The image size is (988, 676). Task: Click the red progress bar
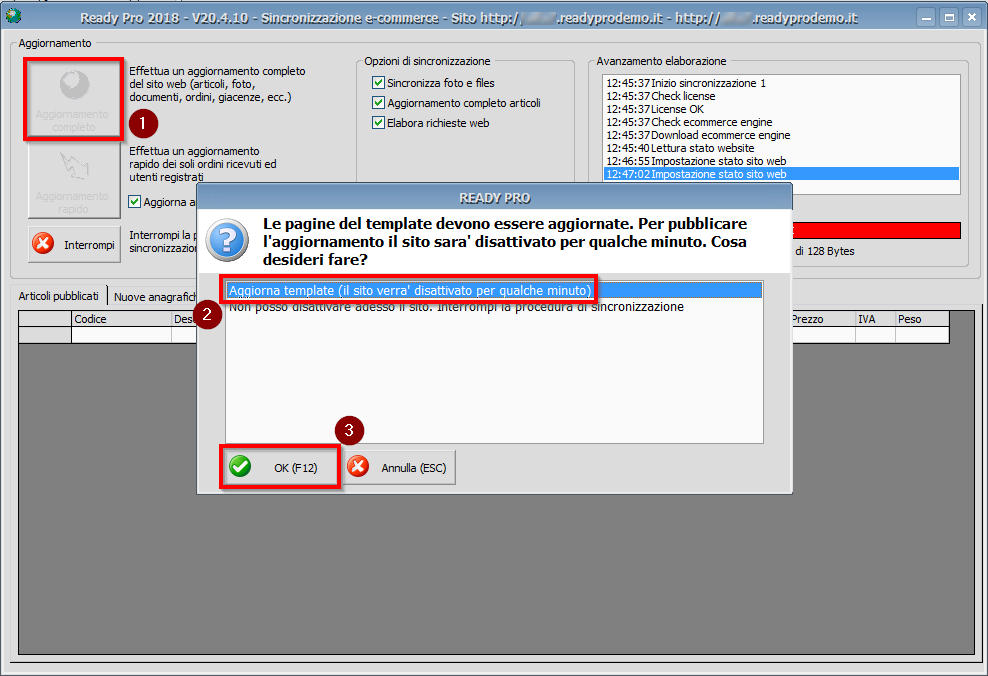[876, 230]
